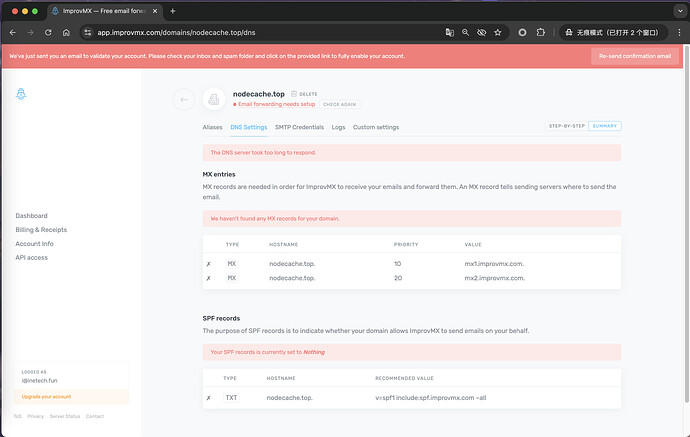Screen dimensions: 690x437
Task: Switch to the Logs tab
Action: (338, 127)
